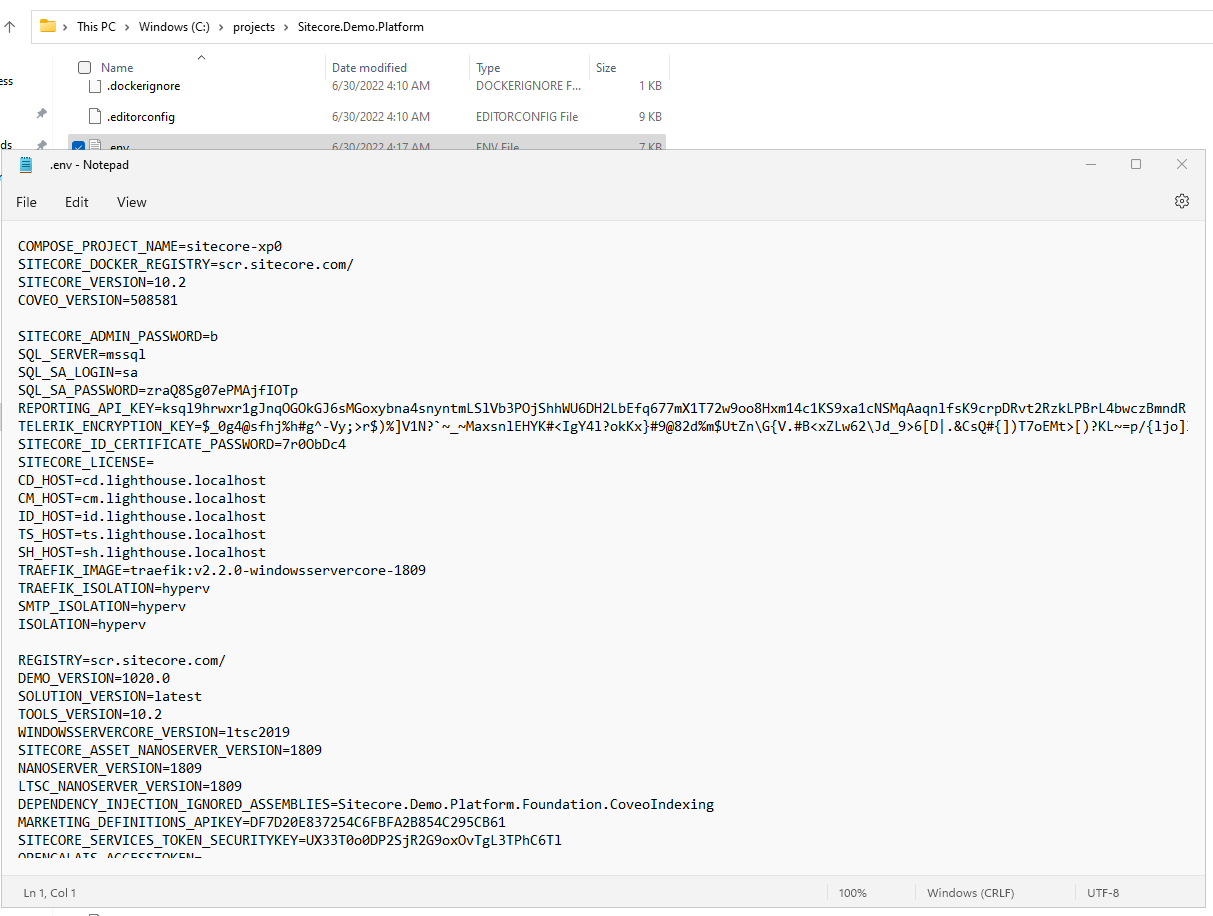Uncheck the .env file row checkbox
This screenshot has height=916, width=1213.
tap(78, 147)
